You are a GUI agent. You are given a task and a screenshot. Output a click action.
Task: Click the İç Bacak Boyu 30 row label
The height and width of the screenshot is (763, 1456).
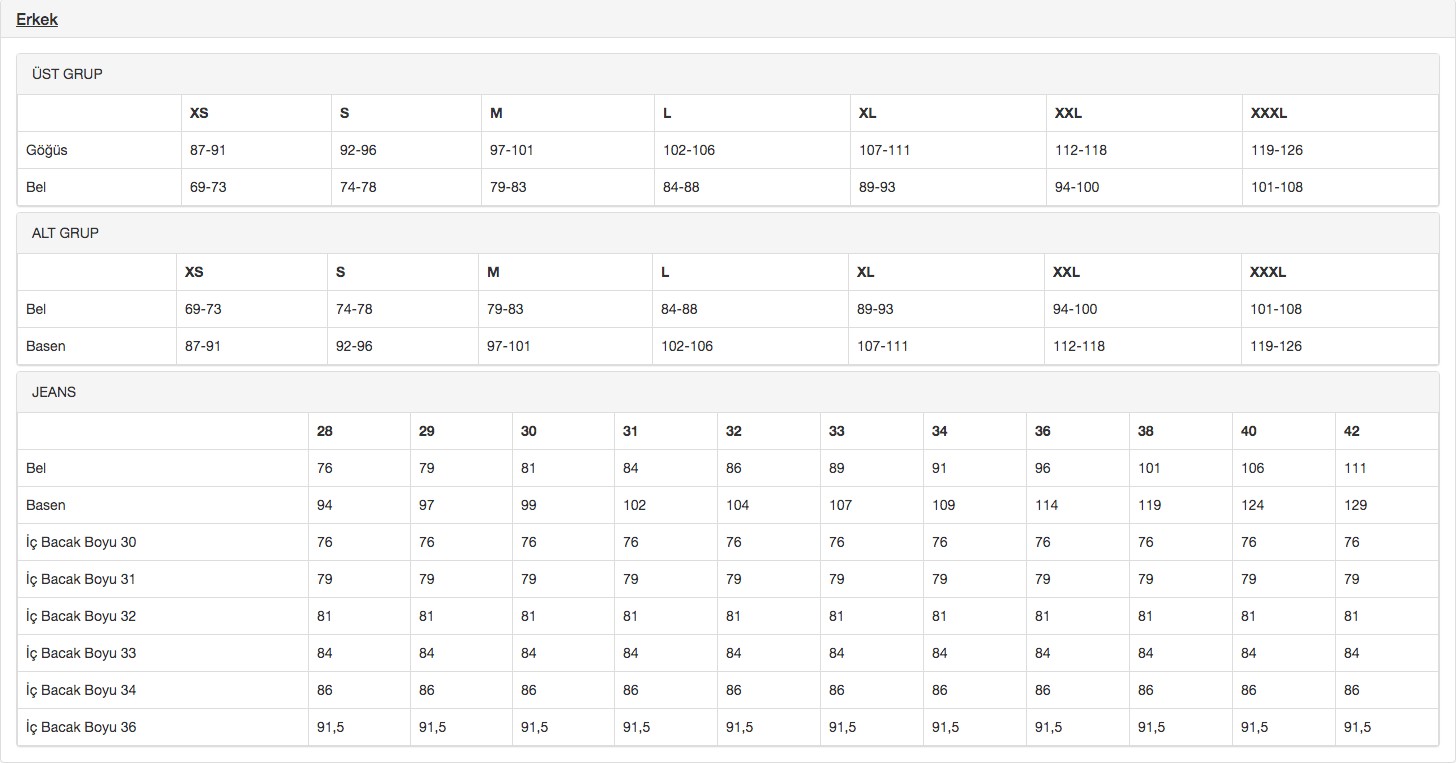(x=81, y=542)
